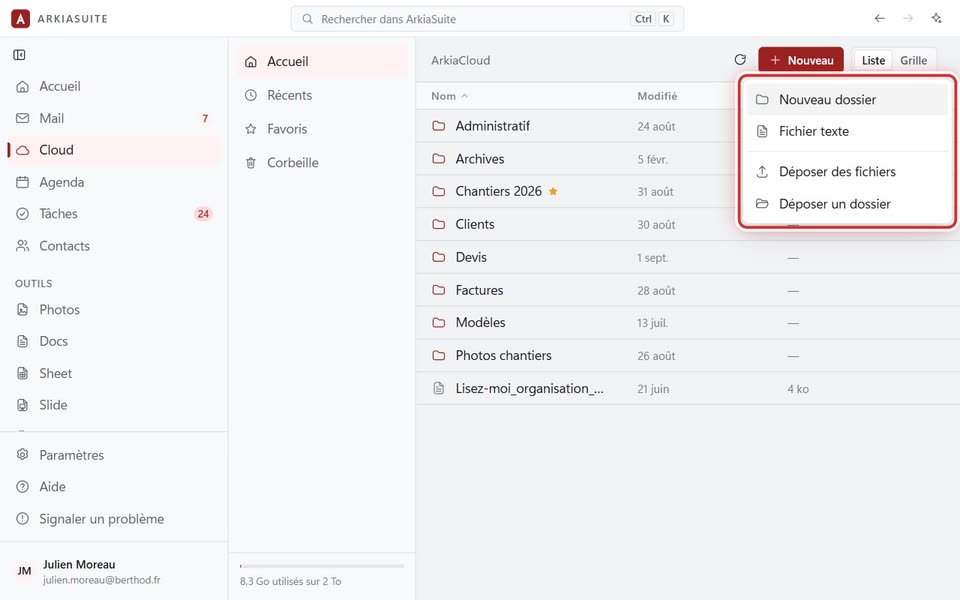
Task: Open the Contacts section
Action: pos(113,246)
